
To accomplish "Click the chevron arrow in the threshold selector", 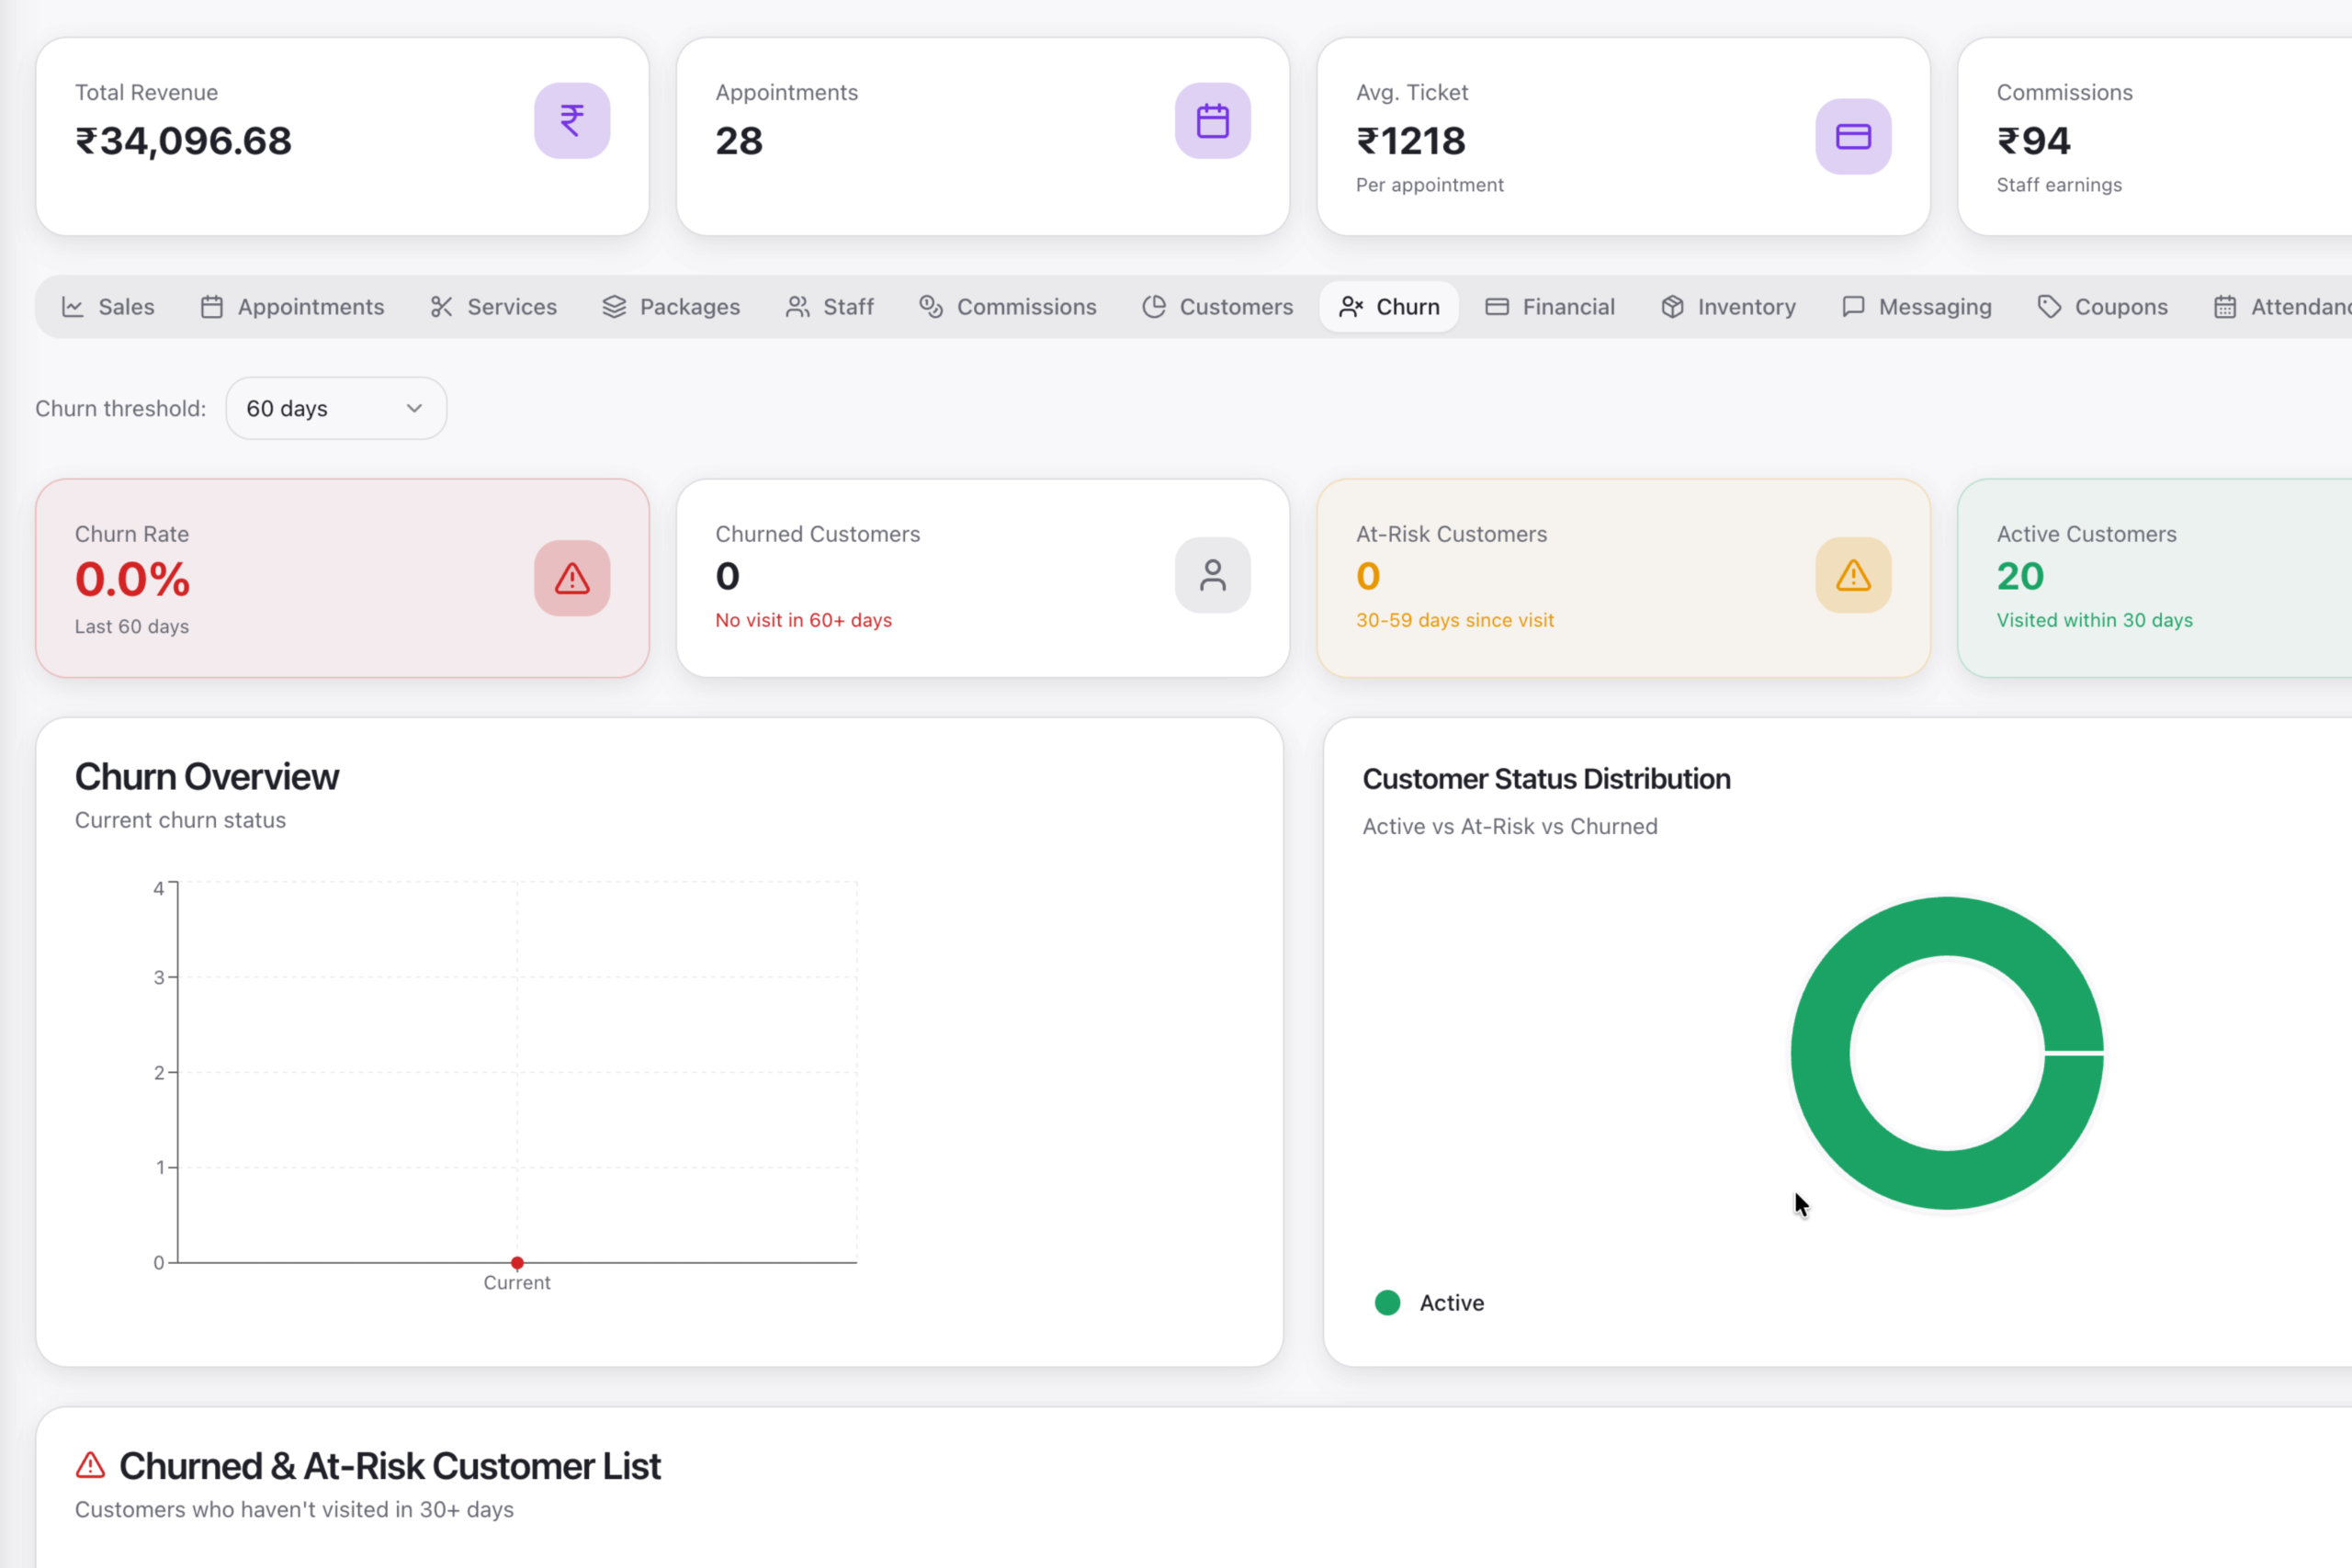I will tap(414, 408).
